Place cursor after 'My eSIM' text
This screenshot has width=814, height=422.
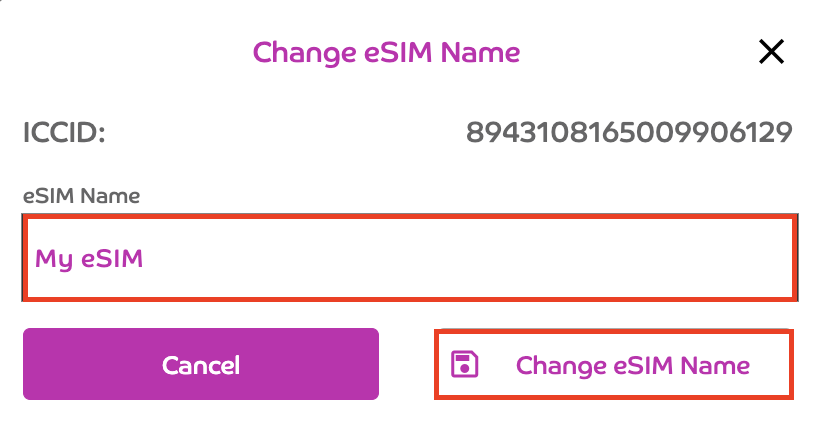point(146,259)
